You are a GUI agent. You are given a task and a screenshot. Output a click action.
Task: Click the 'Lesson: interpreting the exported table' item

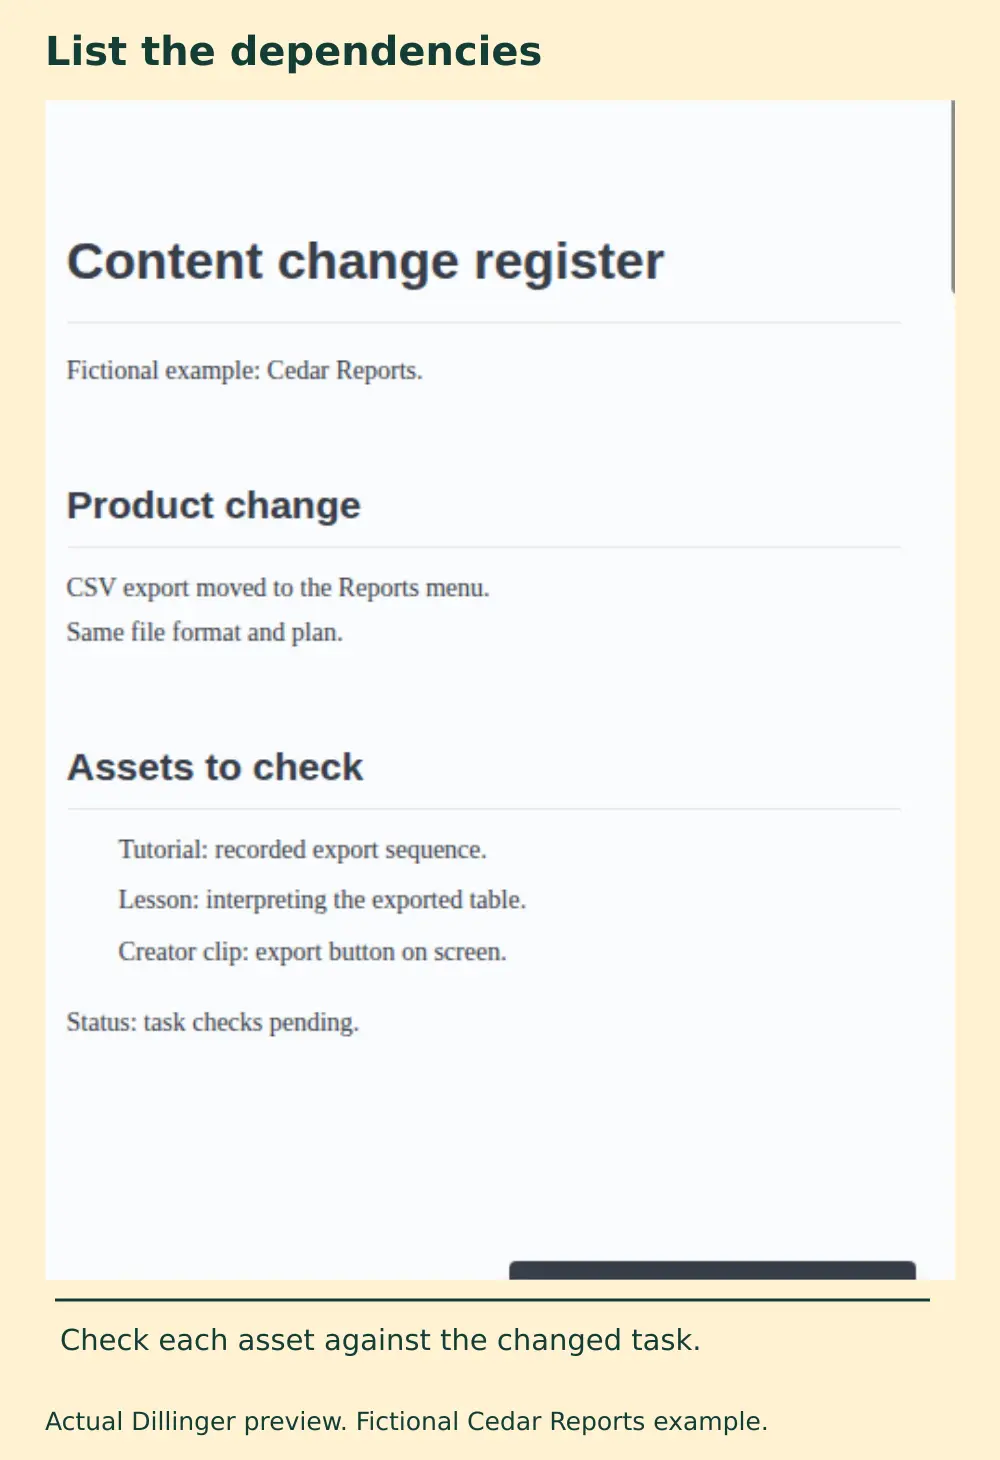tap(322, 900)
